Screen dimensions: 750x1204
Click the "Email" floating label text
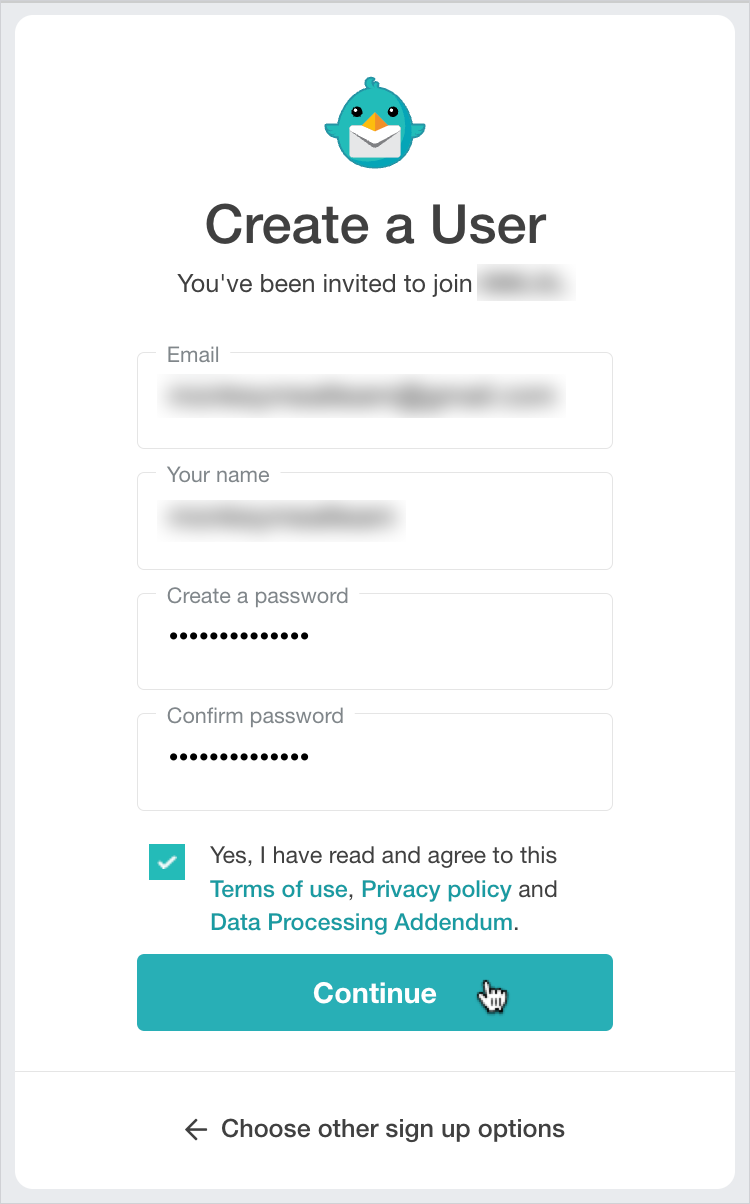[193, 354]
